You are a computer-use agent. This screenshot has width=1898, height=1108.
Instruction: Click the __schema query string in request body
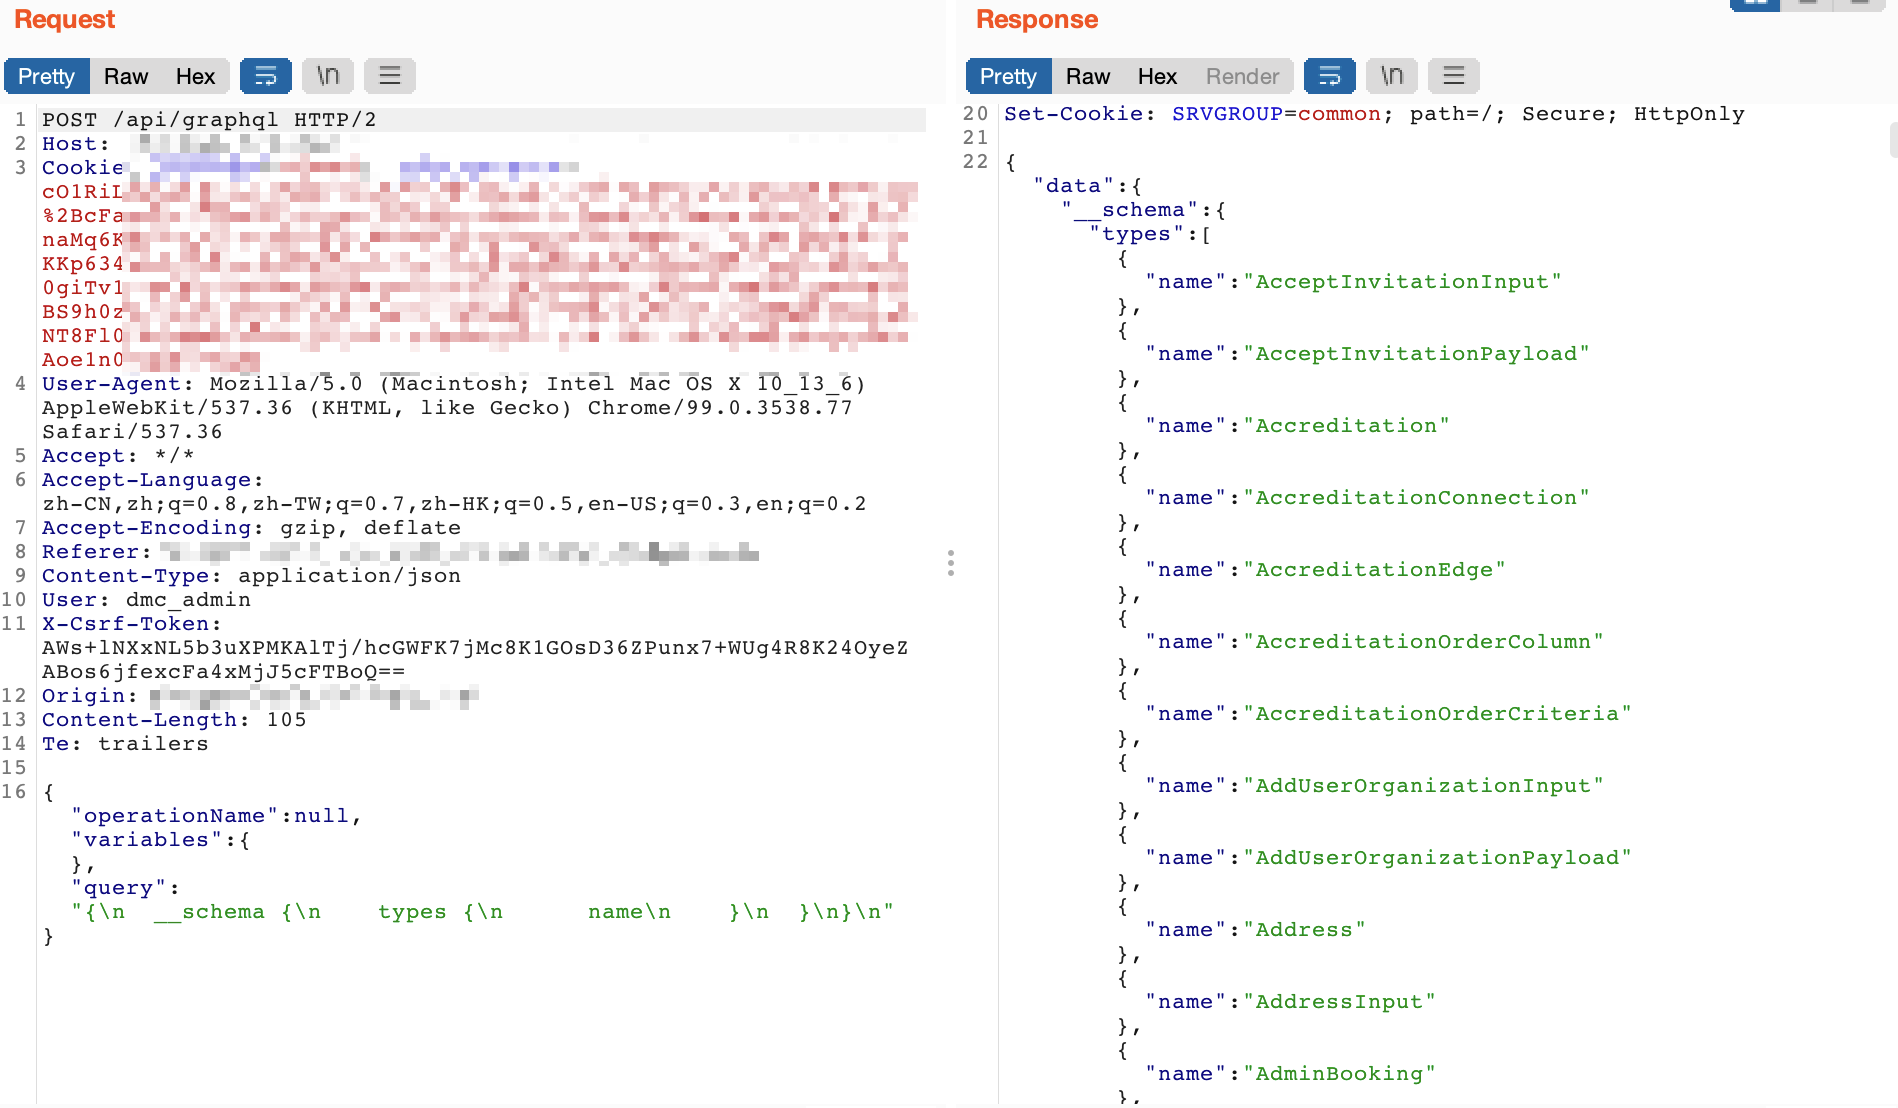[482, 912]
